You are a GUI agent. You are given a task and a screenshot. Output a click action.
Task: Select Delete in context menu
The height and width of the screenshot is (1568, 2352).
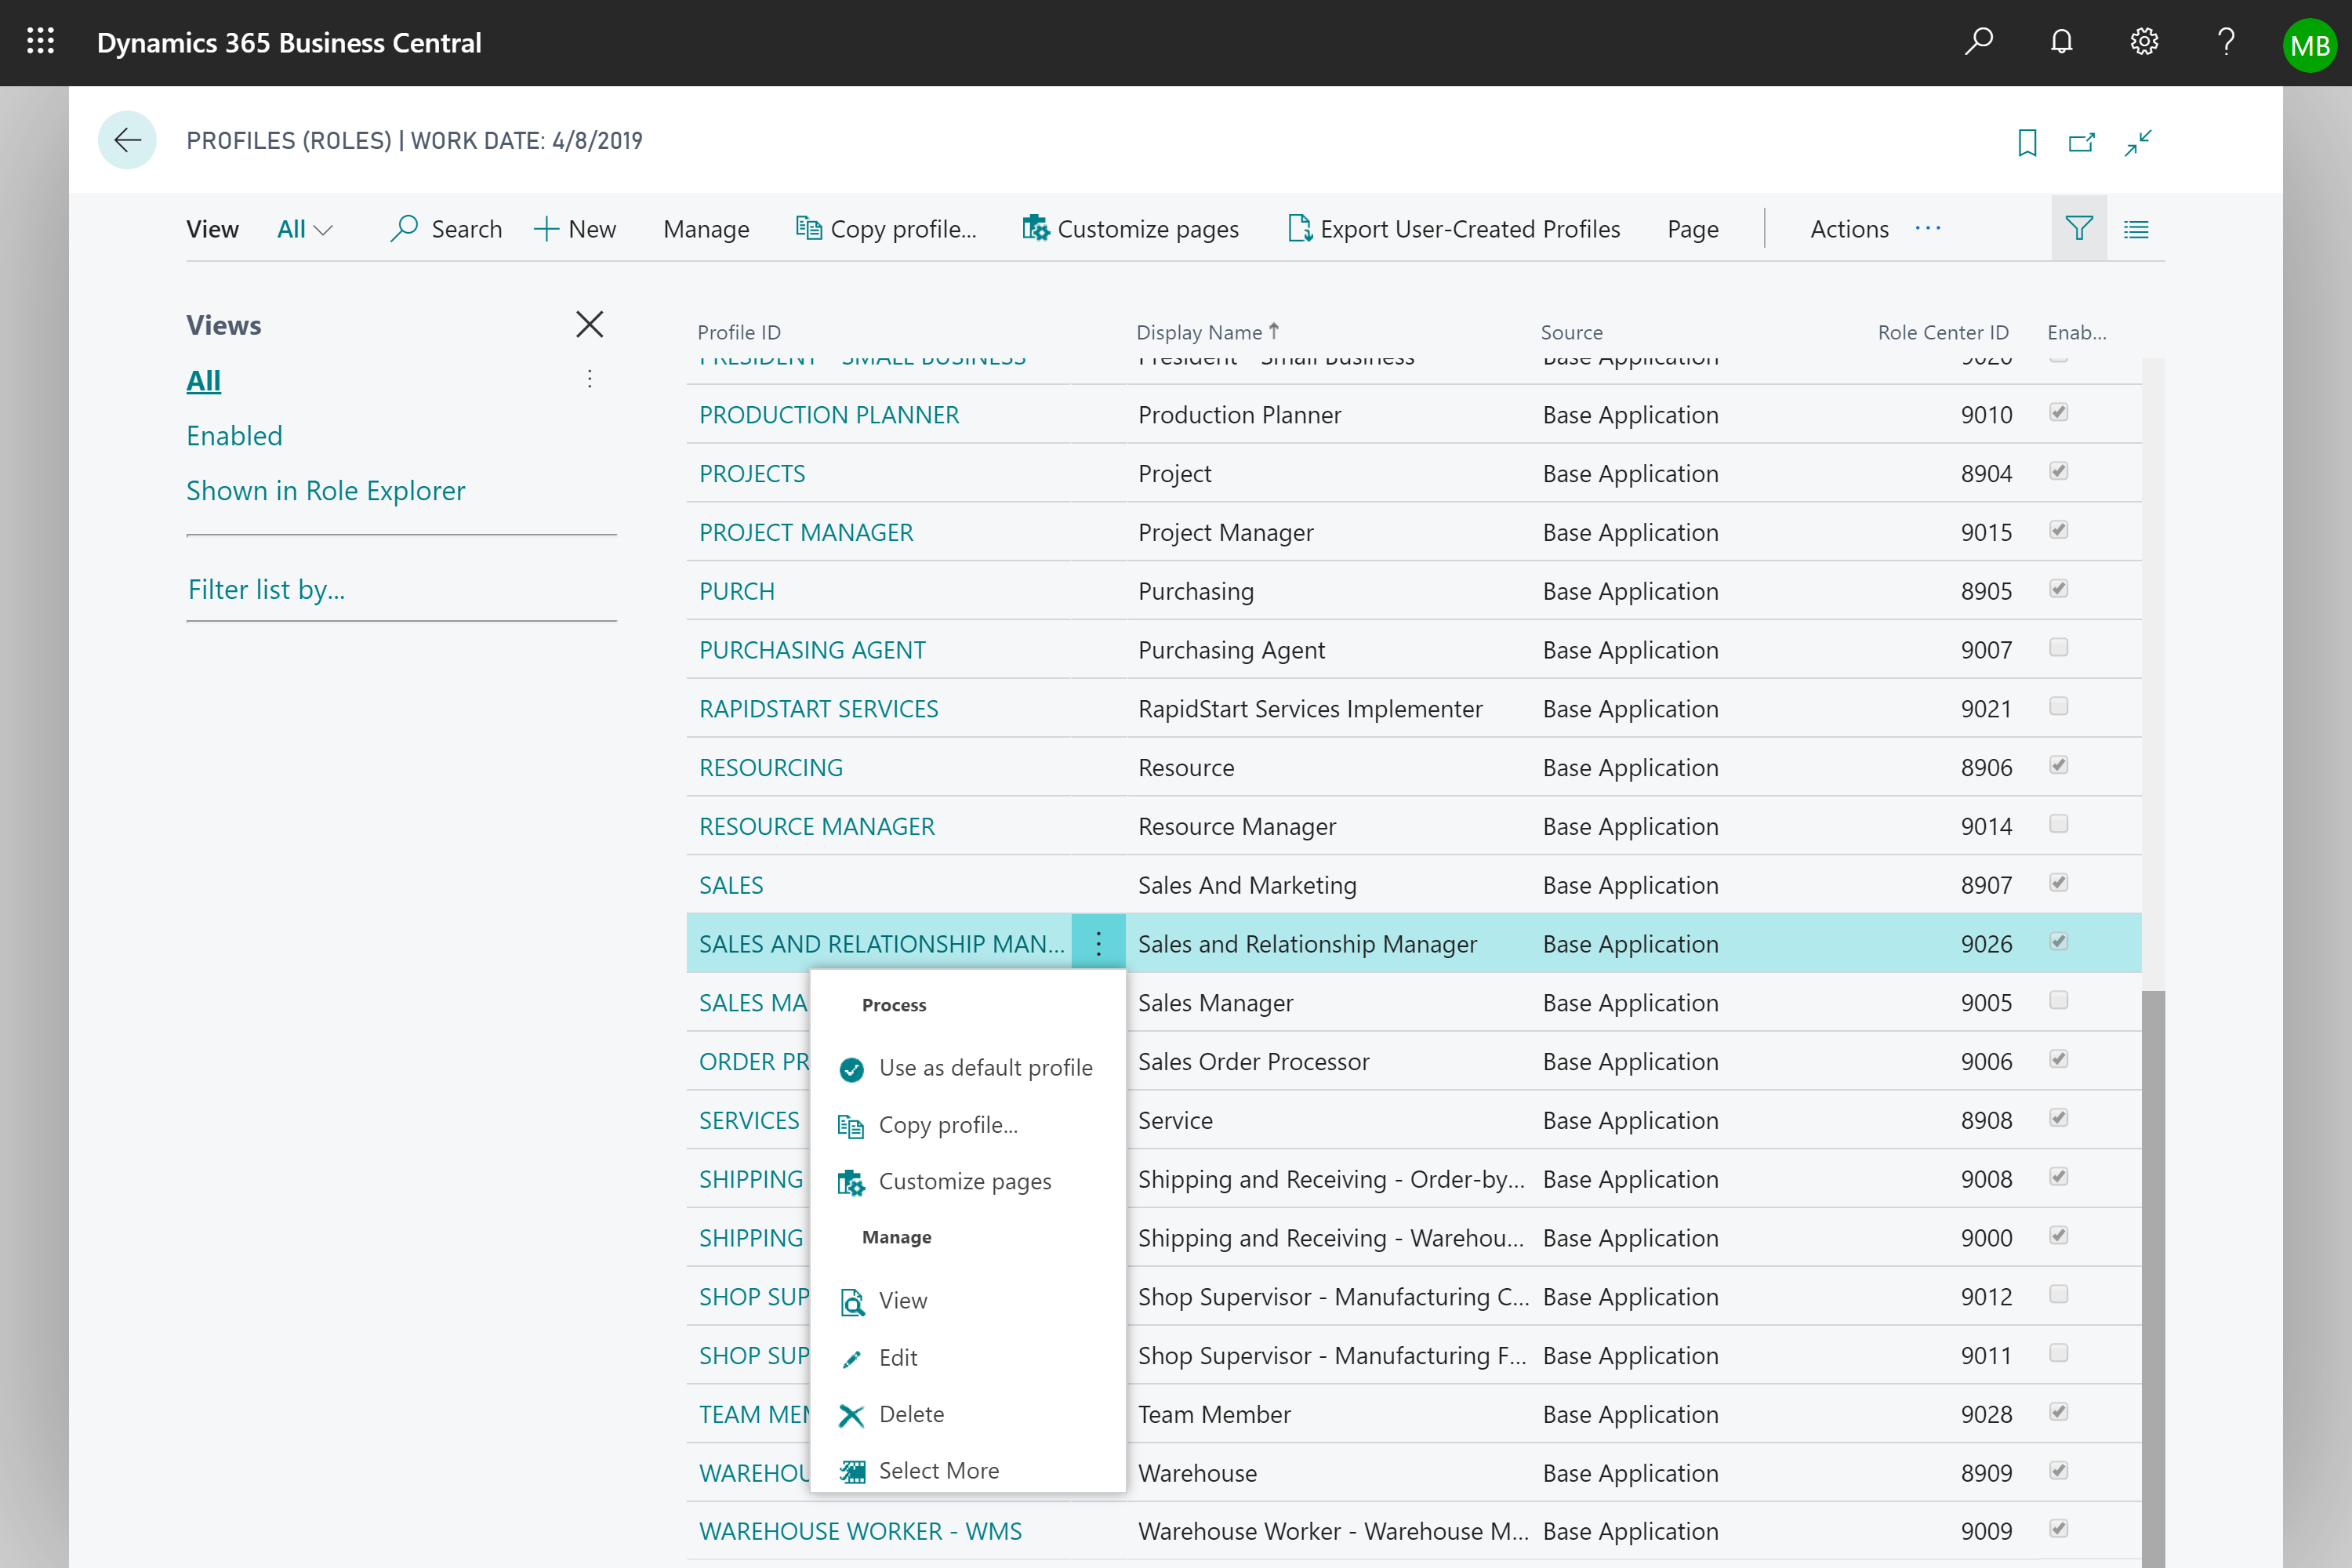point(892,1414)
